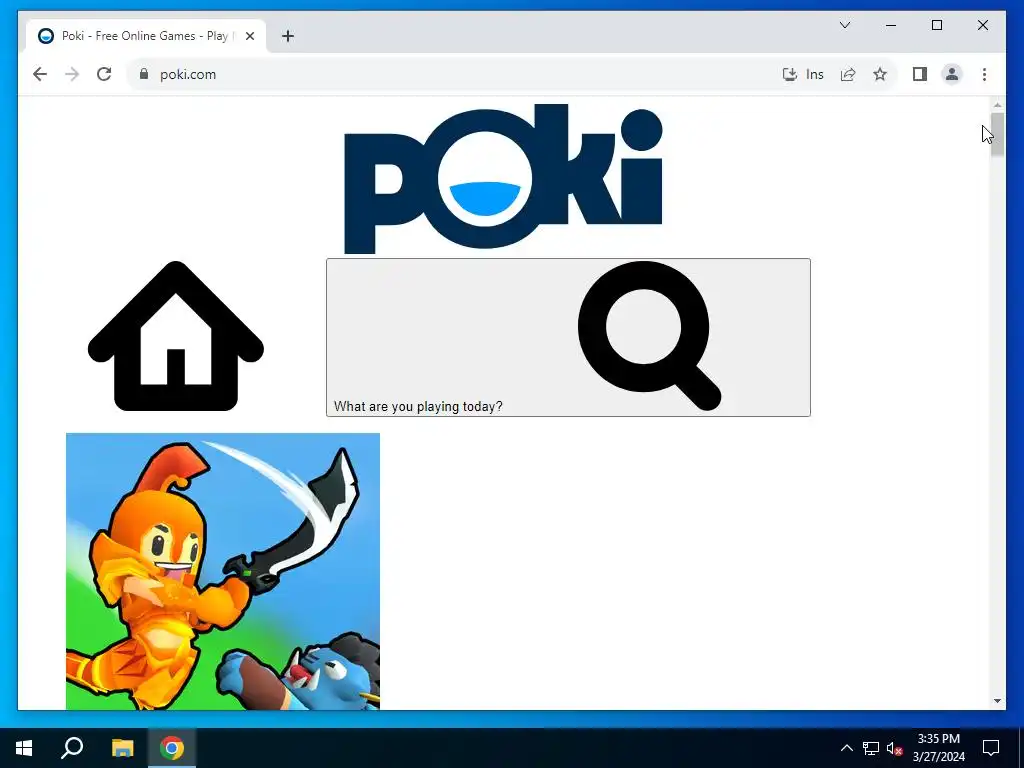Open File Explorer from the taskbar
Screen dimensions: 1024x768
coord(122,748)
